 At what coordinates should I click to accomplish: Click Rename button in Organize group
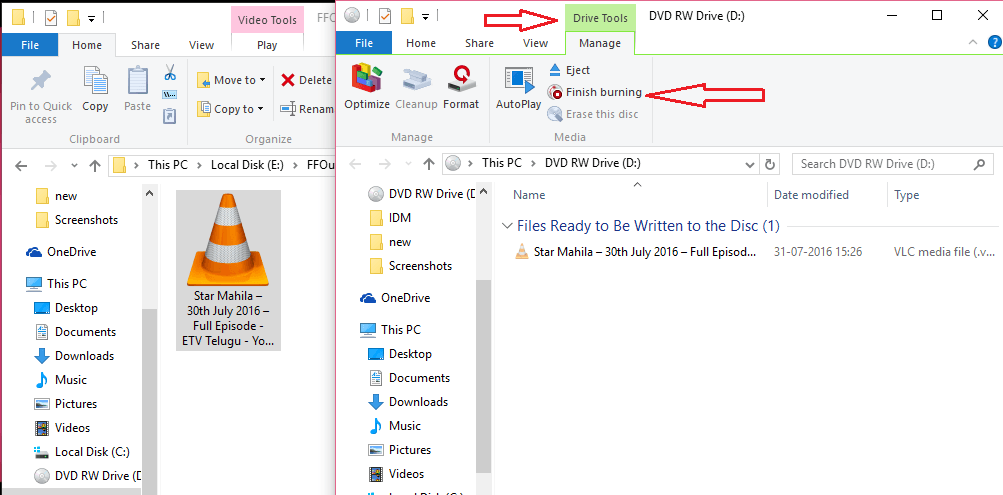(x=308, y=109)
